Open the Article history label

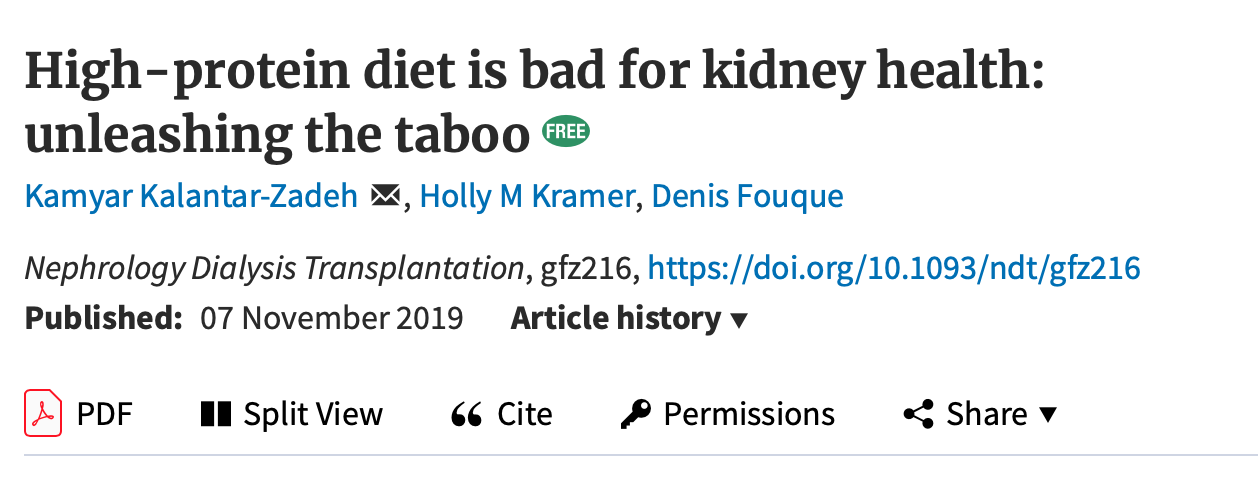tap(616, 319)
